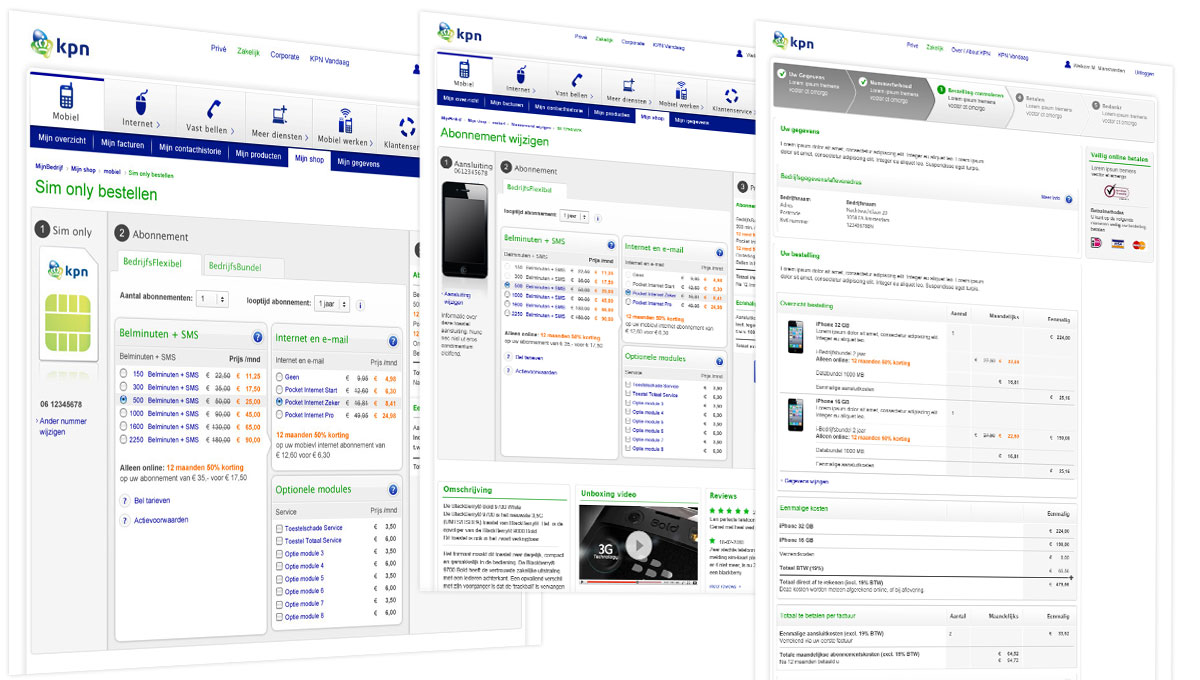Click the MasterCard payment logo in checkout window
This screenshot has width=1200, height=680.
[x=1139, y=245]
